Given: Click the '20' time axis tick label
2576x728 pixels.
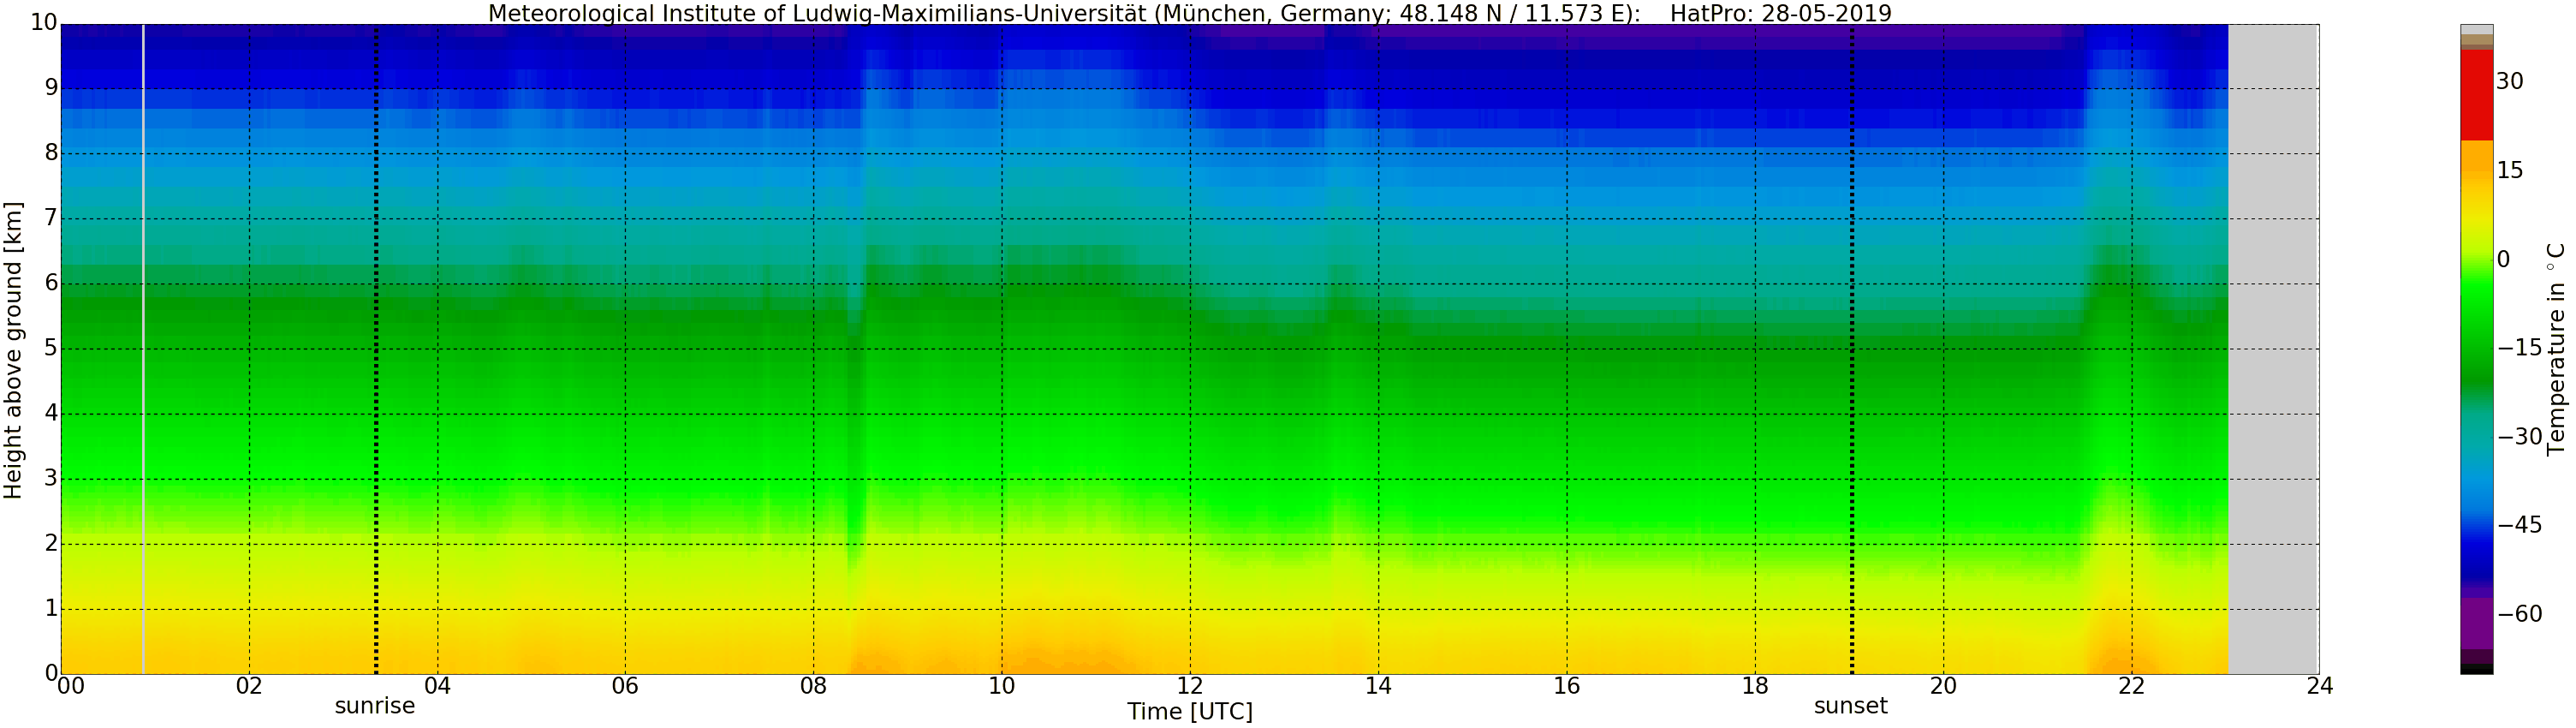Looking at the screenshot, I should pos(1943,686).
